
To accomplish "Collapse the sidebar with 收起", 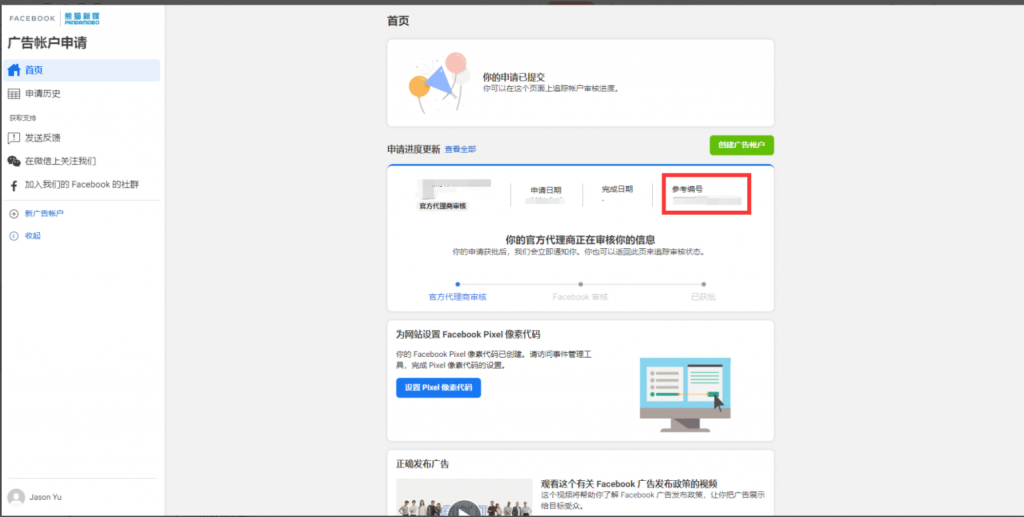I will [33, 236].
